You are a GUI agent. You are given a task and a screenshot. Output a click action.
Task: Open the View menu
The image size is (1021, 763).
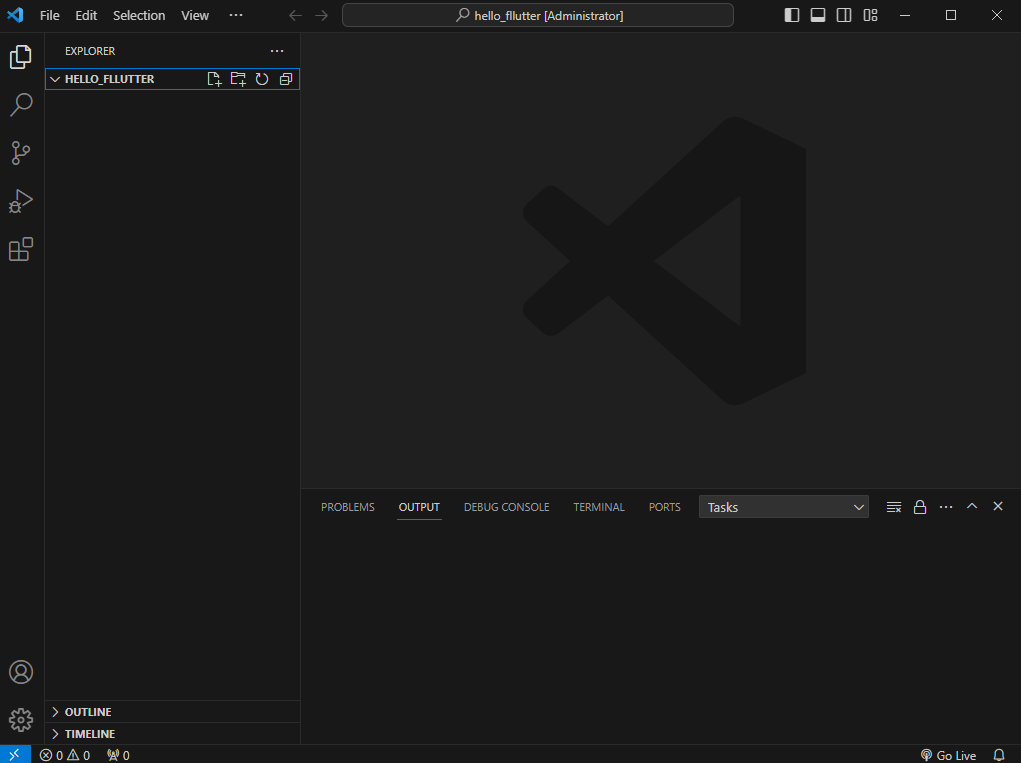195,16
